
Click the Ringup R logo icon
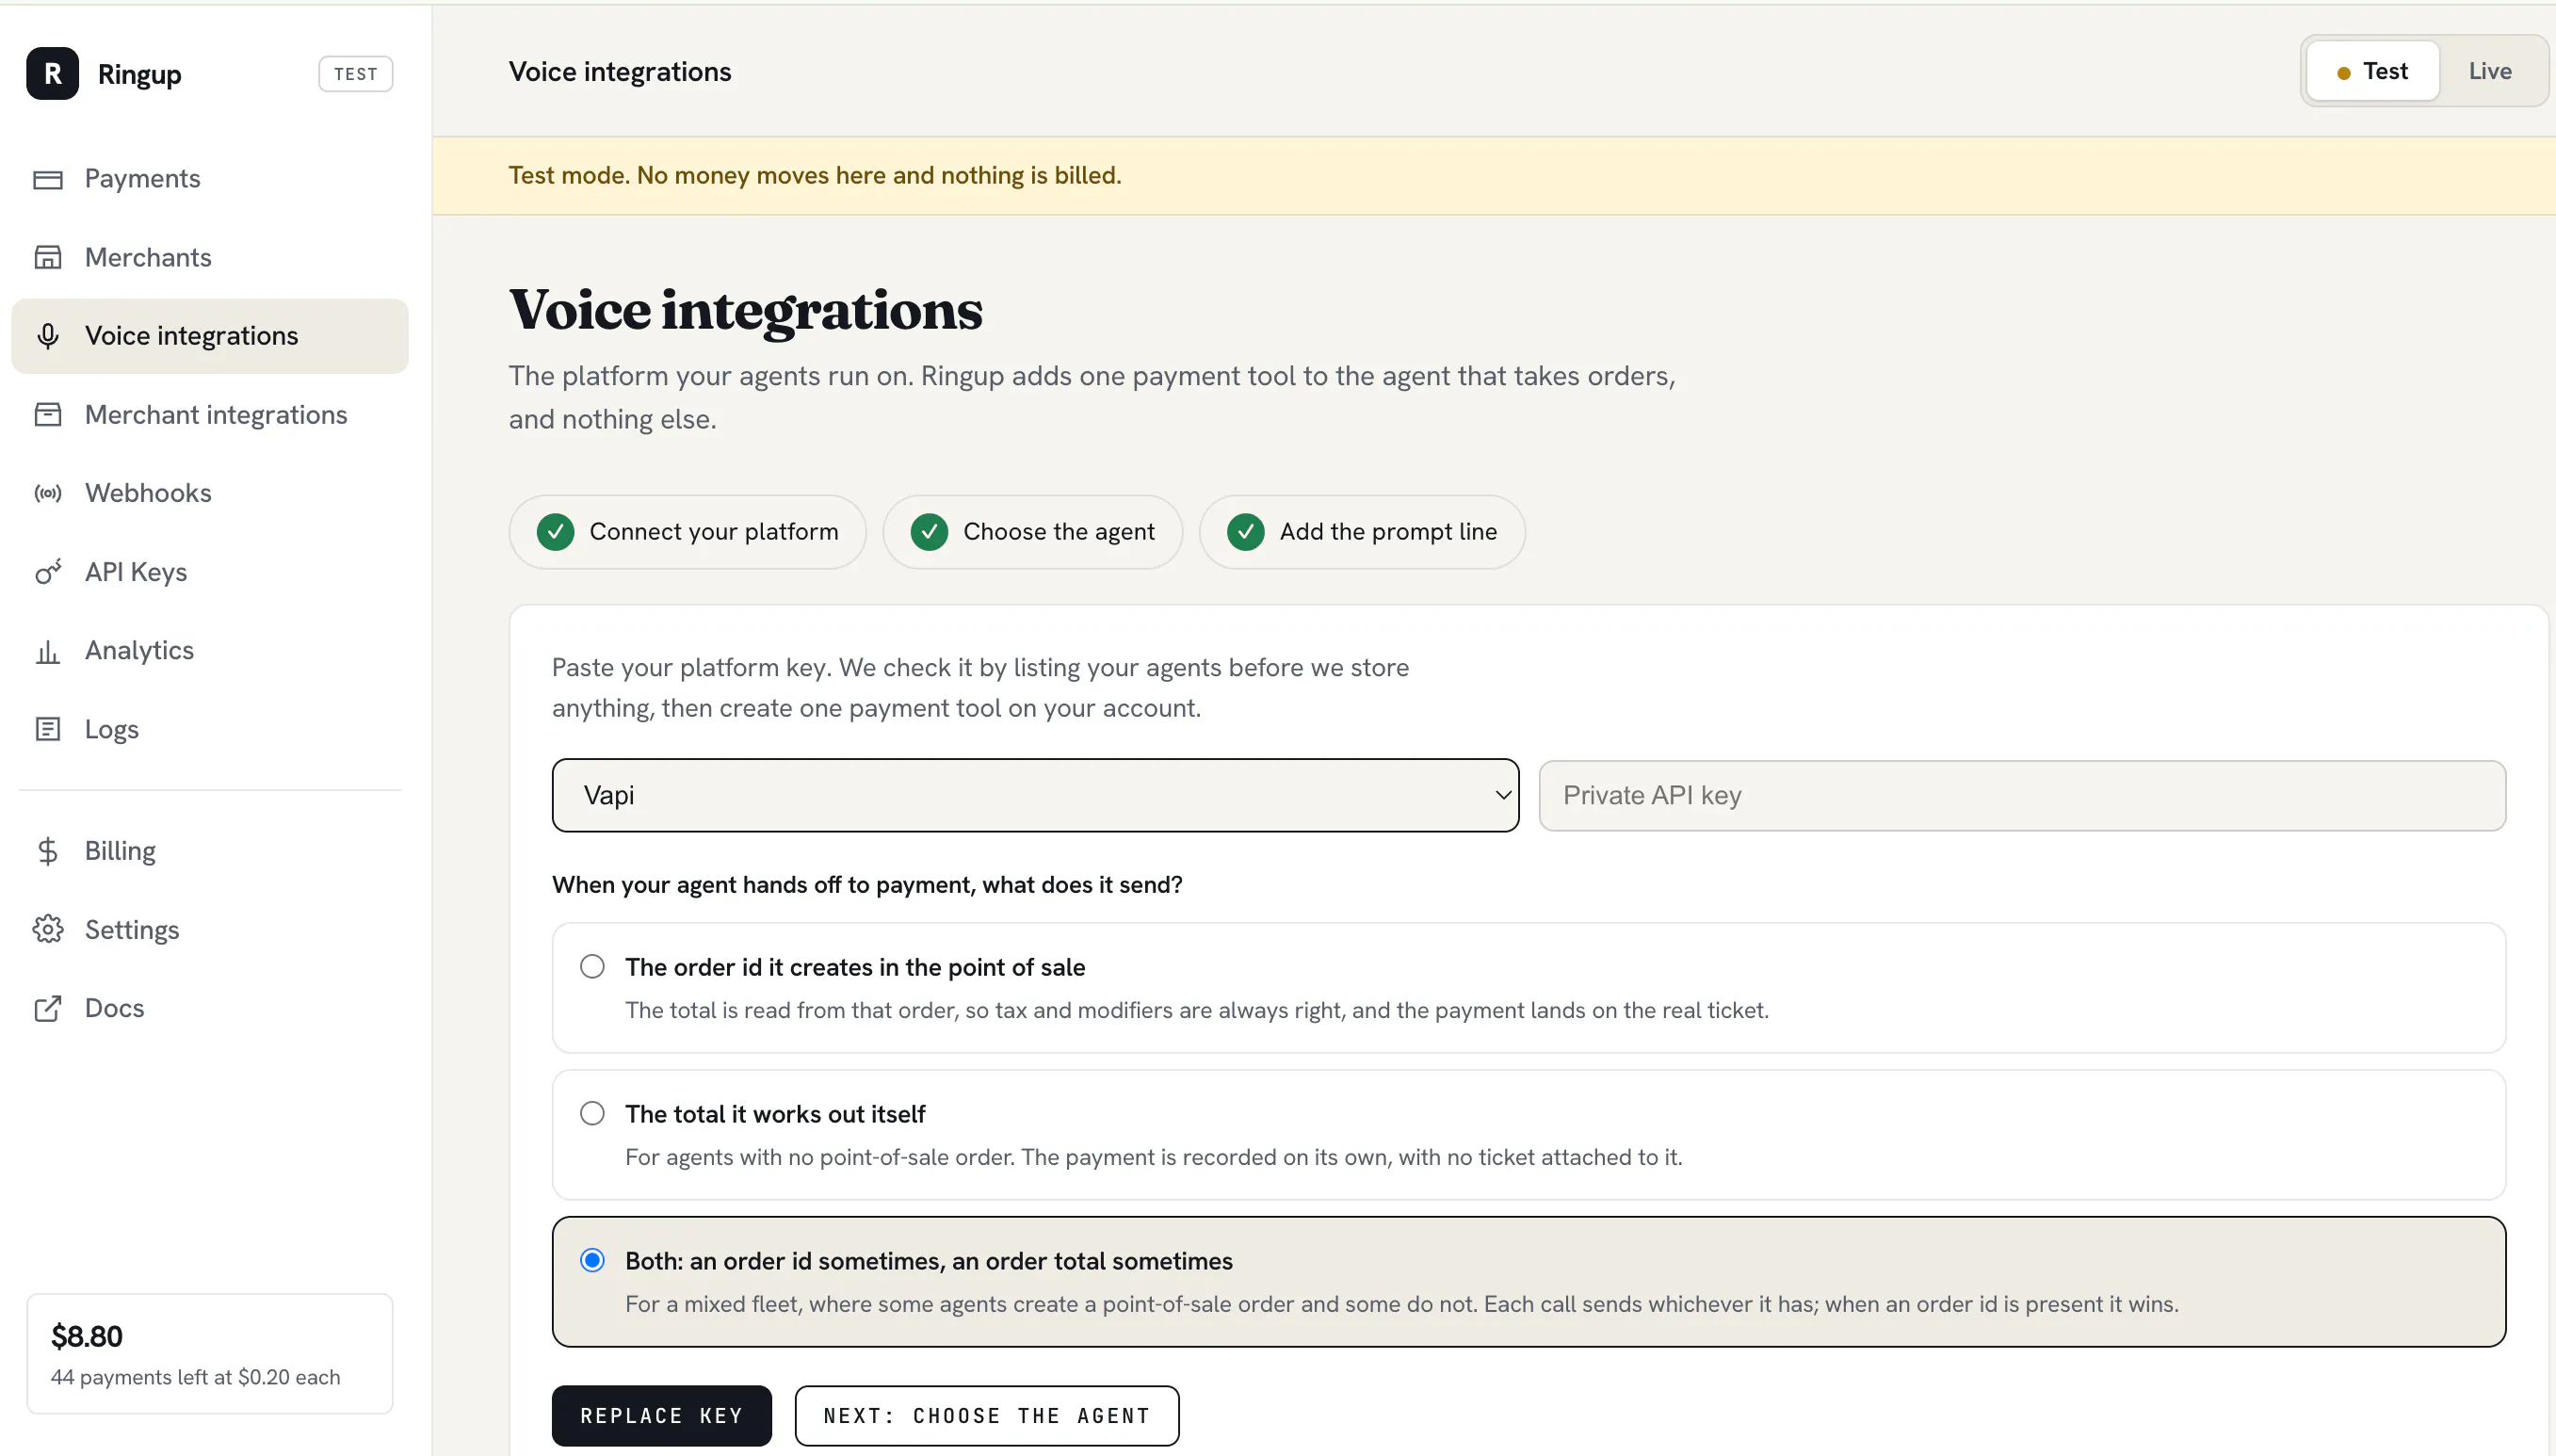tap(52, 73)
